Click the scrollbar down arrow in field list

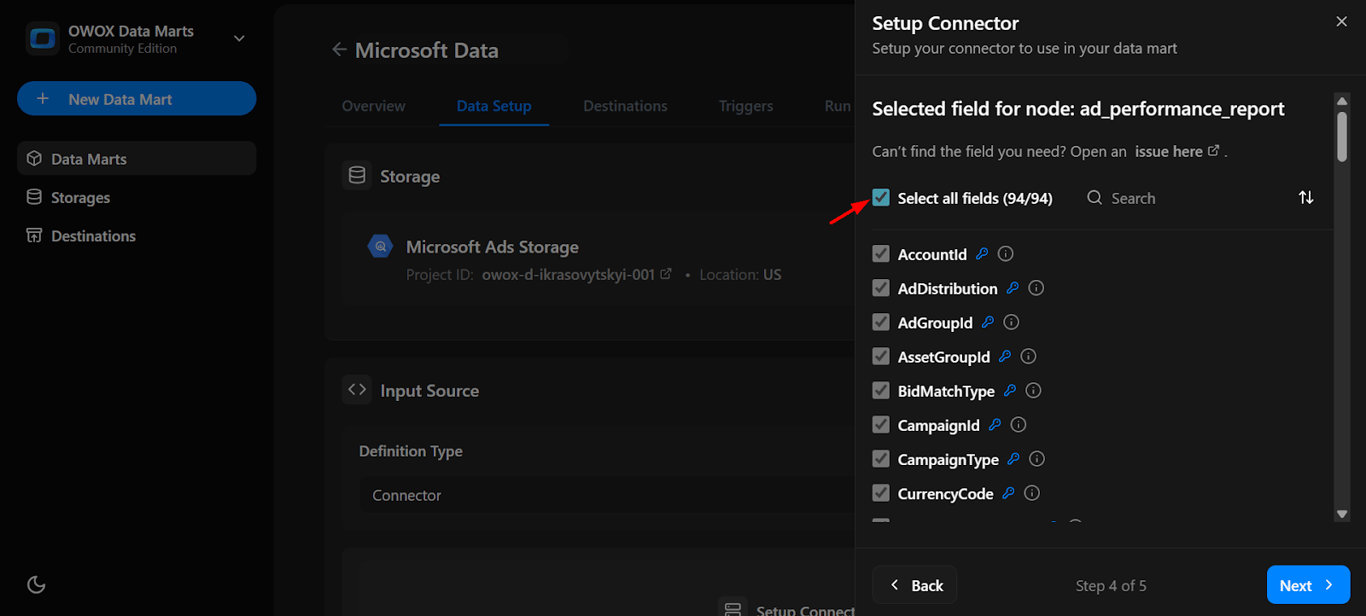[1342, 514]
